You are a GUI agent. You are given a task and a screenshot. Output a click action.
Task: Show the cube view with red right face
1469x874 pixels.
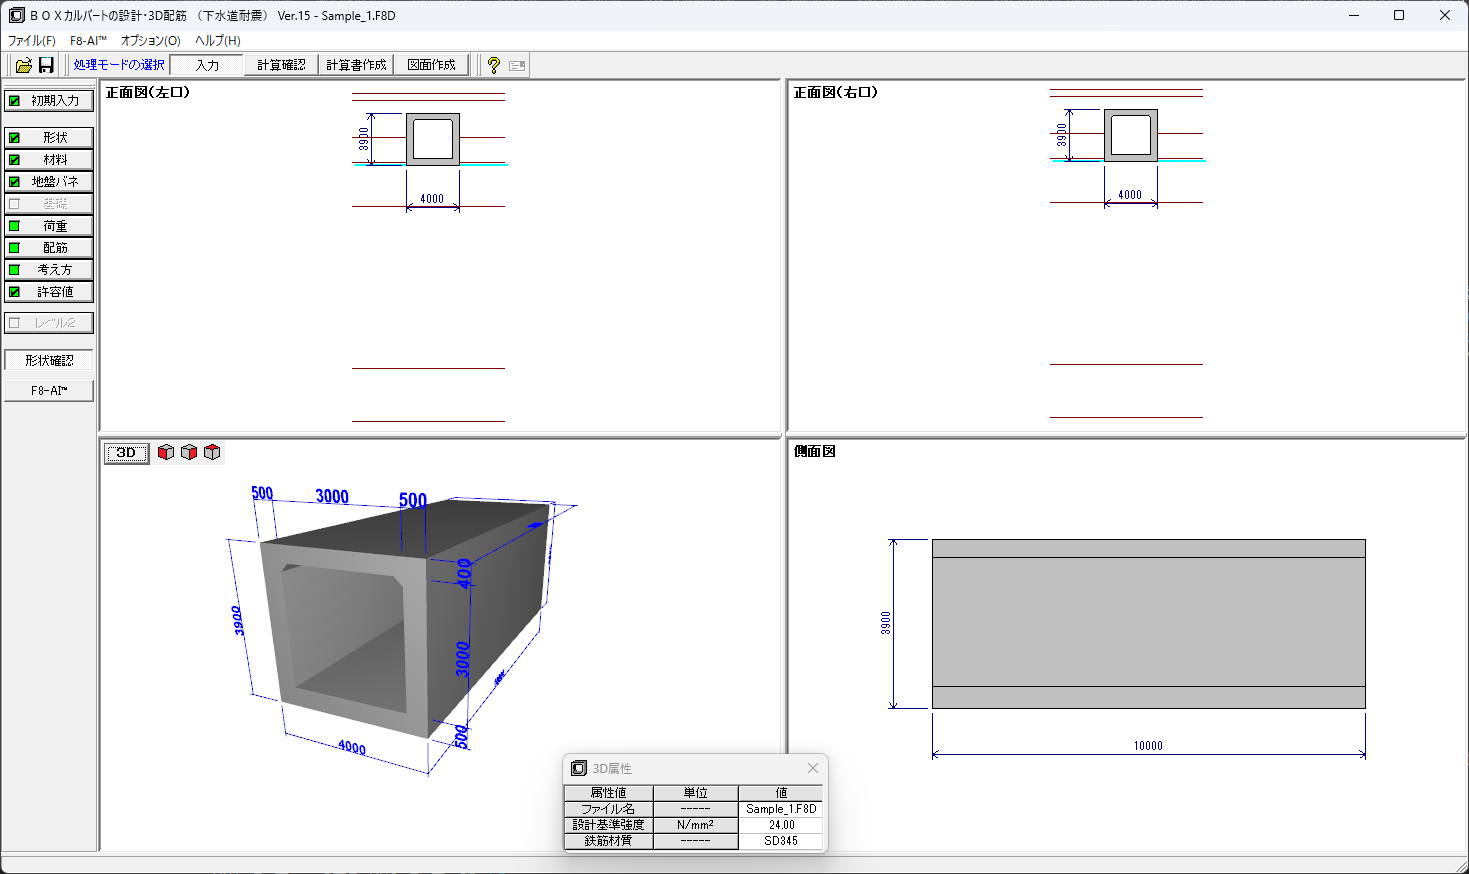tap(189, 453)
